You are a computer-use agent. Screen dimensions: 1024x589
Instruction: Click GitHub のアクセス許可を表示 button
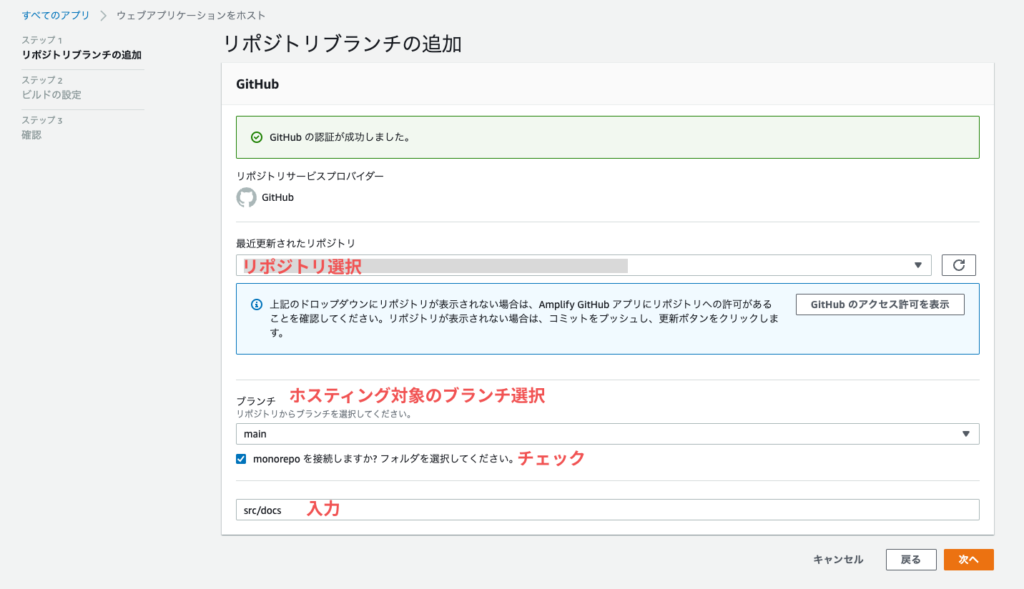click(x=880, y=304)
